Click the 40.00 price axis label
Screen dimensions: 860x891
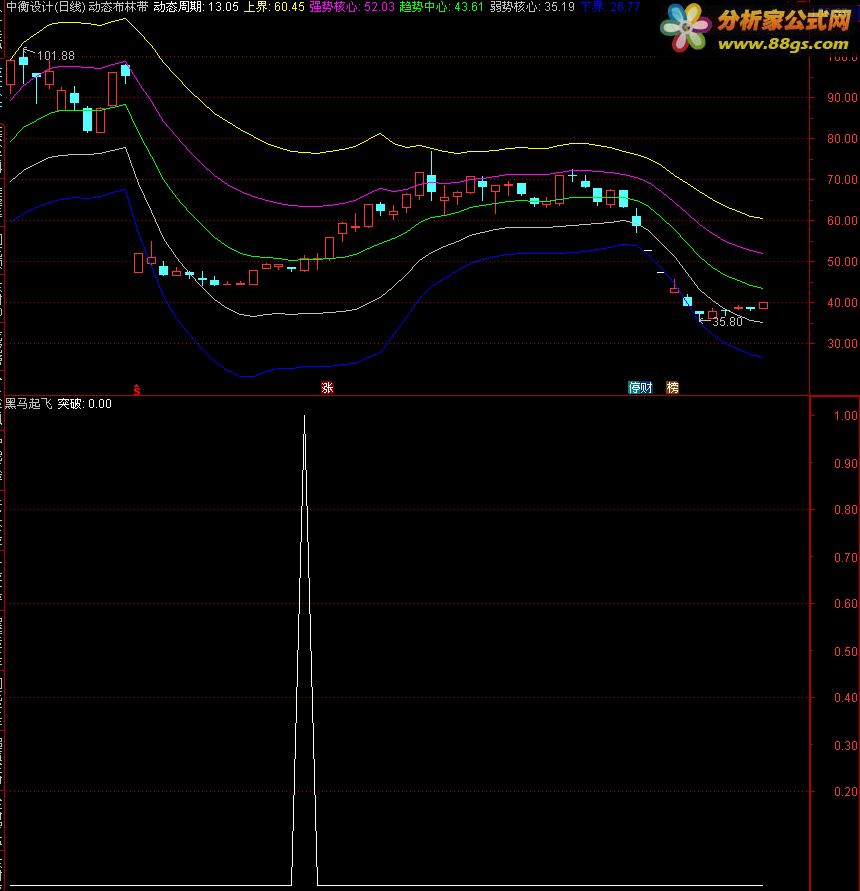[842, 302]
